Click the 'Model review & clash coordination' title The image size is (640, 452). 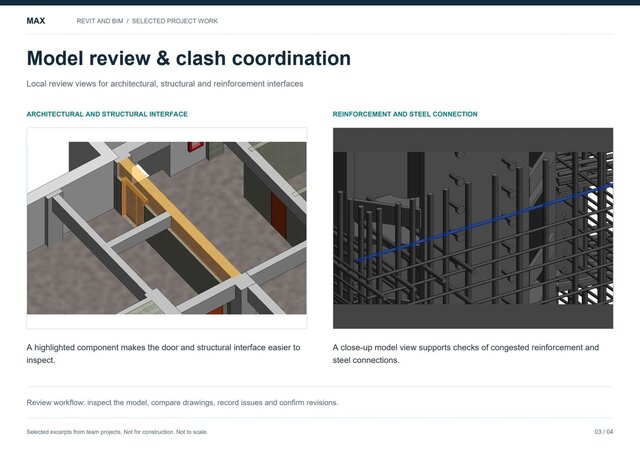189,58
